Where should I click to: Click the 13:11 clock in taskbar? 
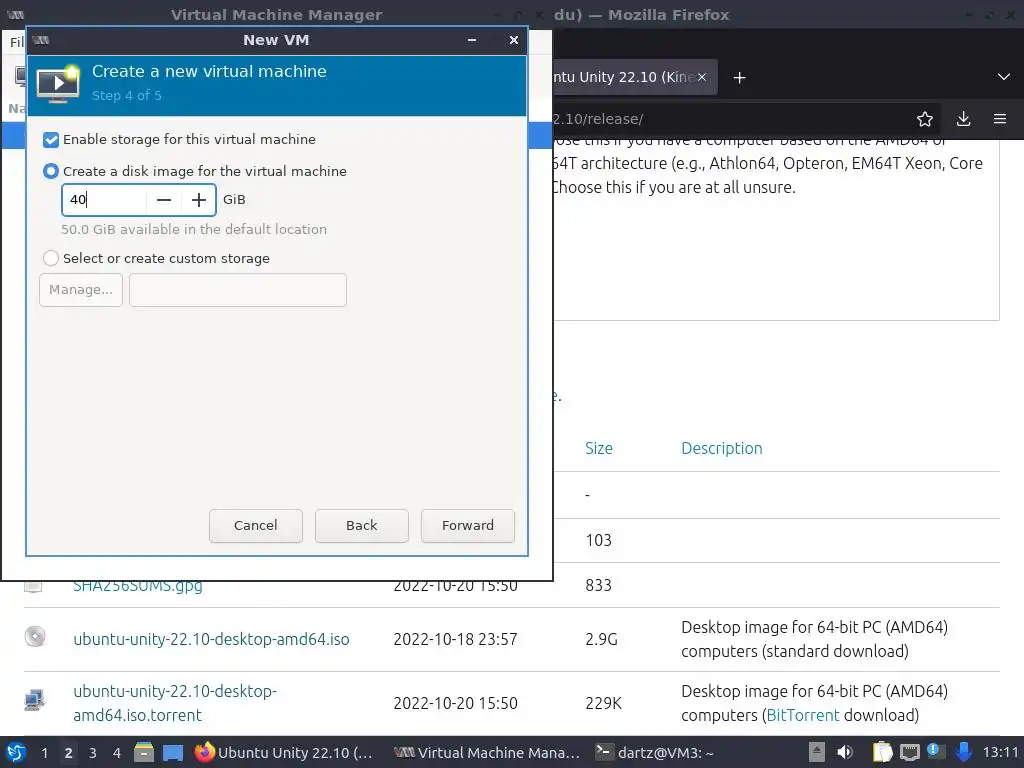tap(1000, 752)
